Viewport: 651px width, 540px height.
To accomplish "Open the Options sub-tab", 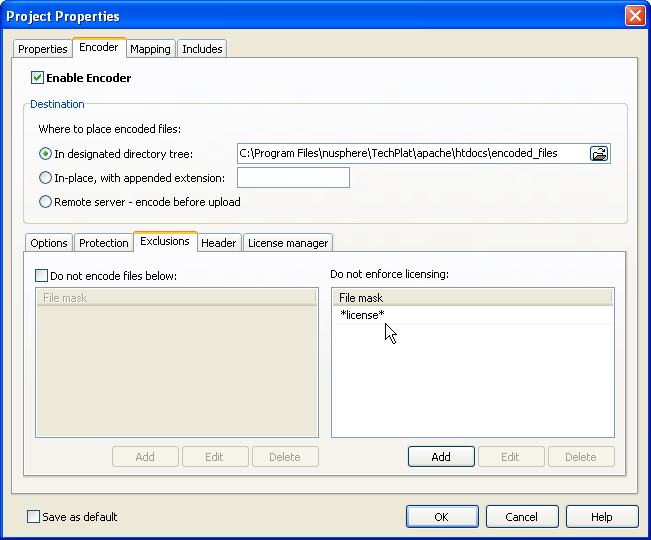I will click(x=48, y=243).
